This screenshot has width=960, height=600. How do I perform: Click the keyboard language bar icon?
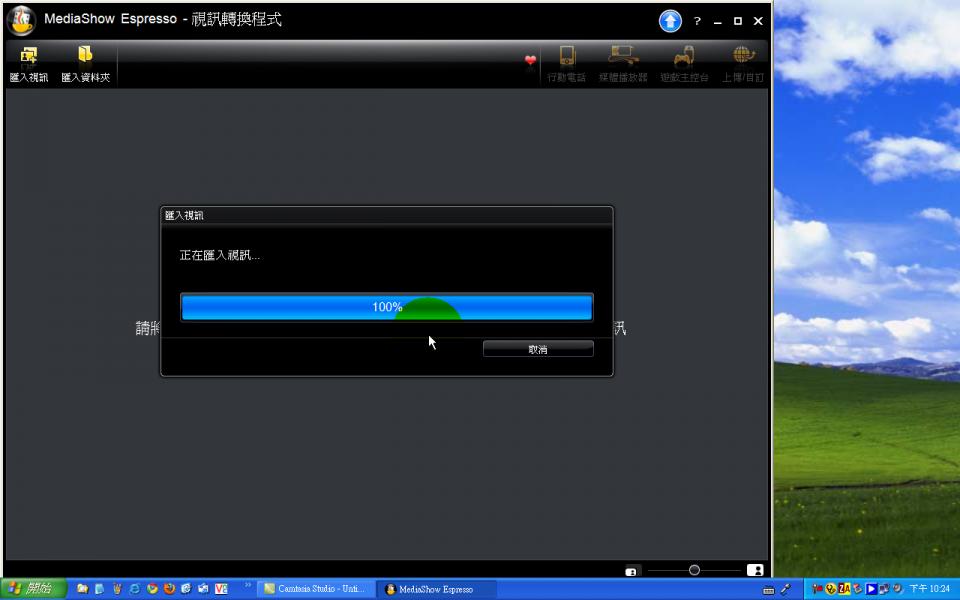[x=768, y=590]
